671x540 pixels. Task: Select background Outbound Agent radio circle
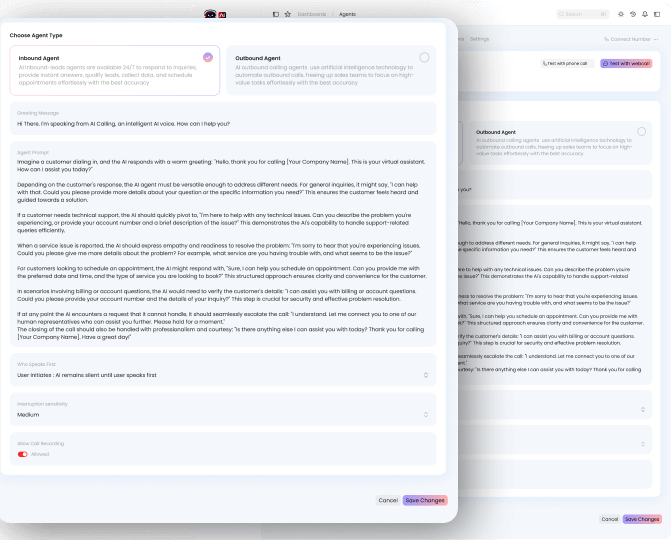[641, 131]
